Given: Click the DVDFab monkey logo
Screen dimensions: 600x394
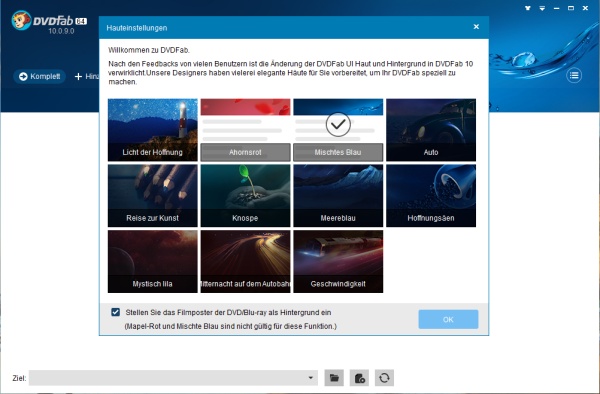Looking at the screenshot, I should coord(21,20).
